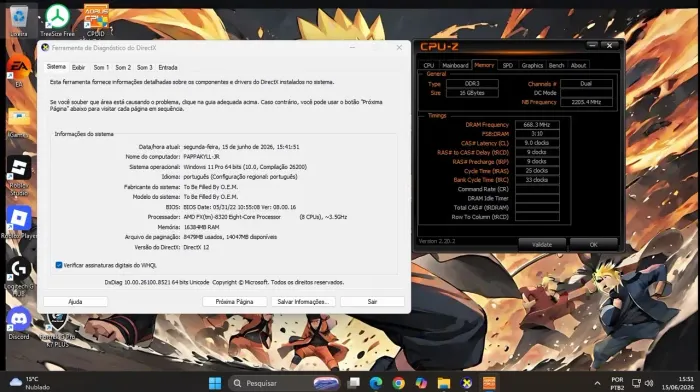Click the Windows Start button on the taskbar

tap(215, 383)
